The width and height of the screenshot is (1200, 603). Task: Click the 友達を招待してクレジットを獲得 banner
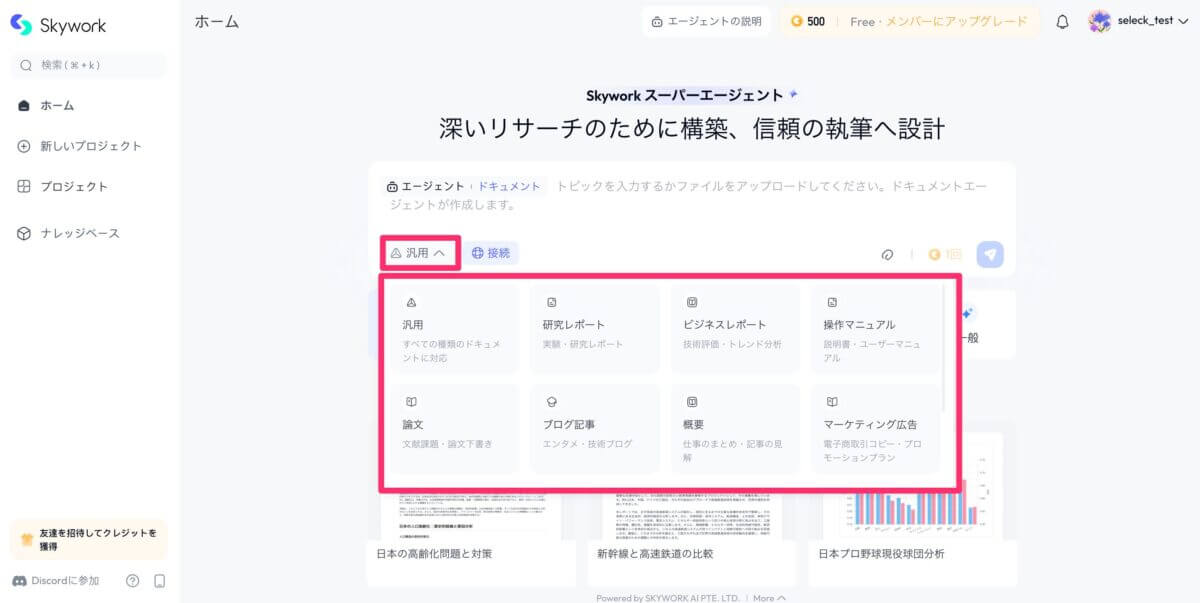point(88,539)
